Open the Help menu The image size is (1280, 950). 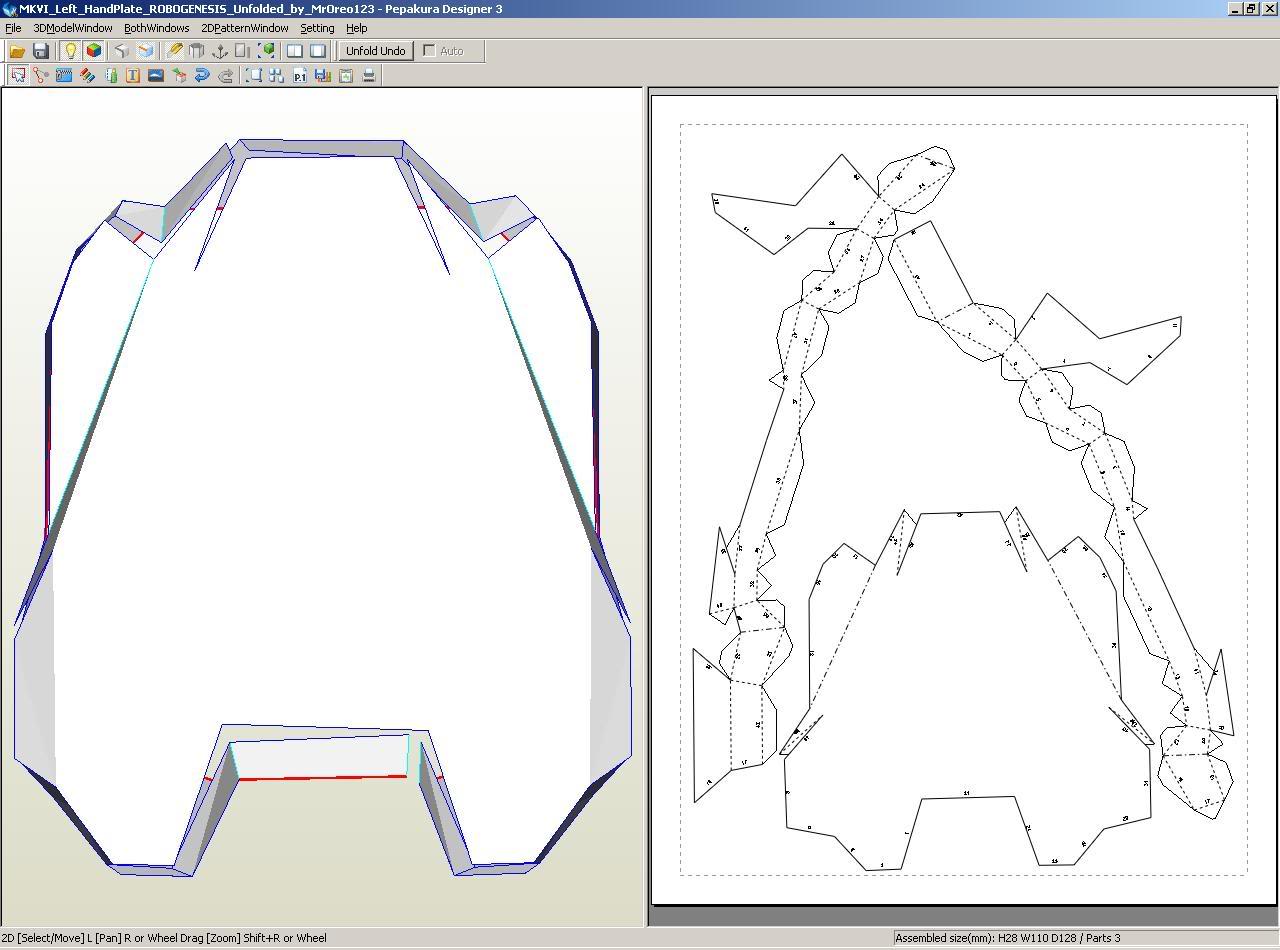[x=356, y=28]
